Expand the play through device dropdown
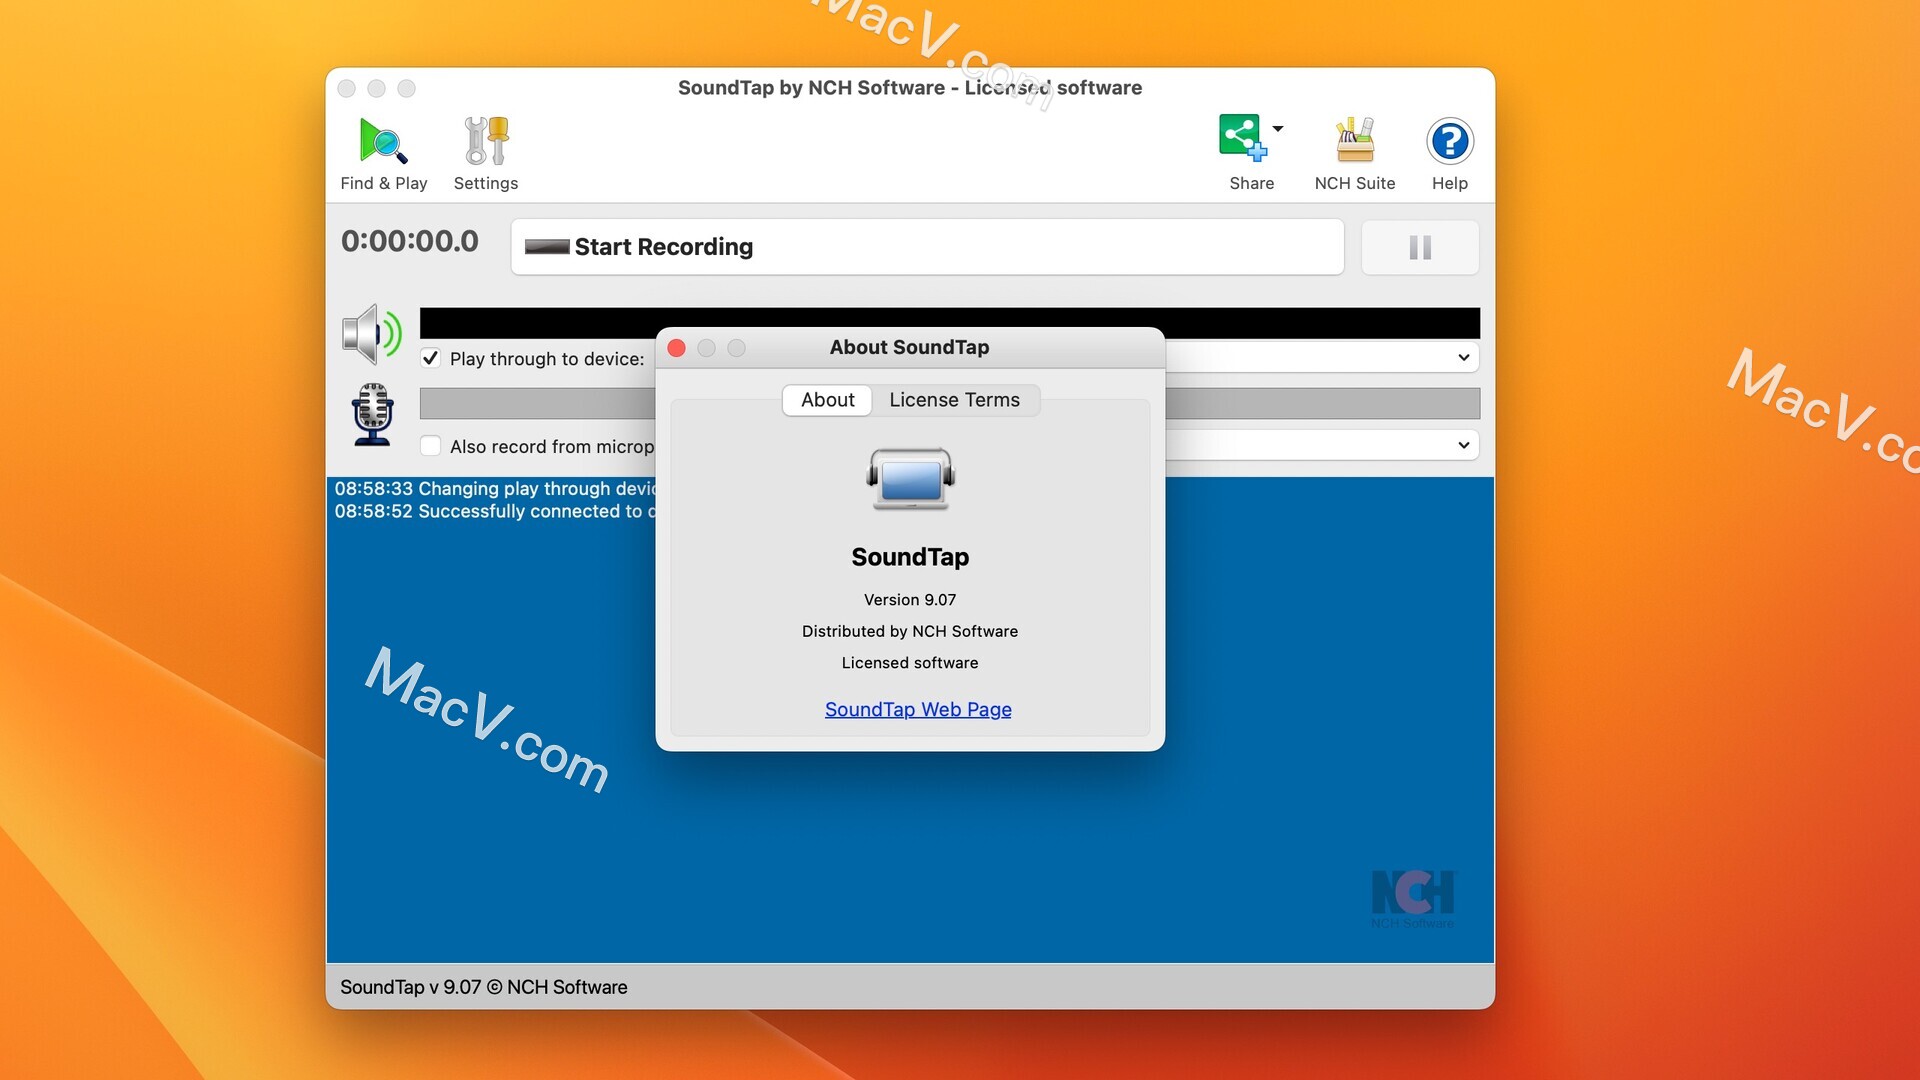 [1463, 358]
